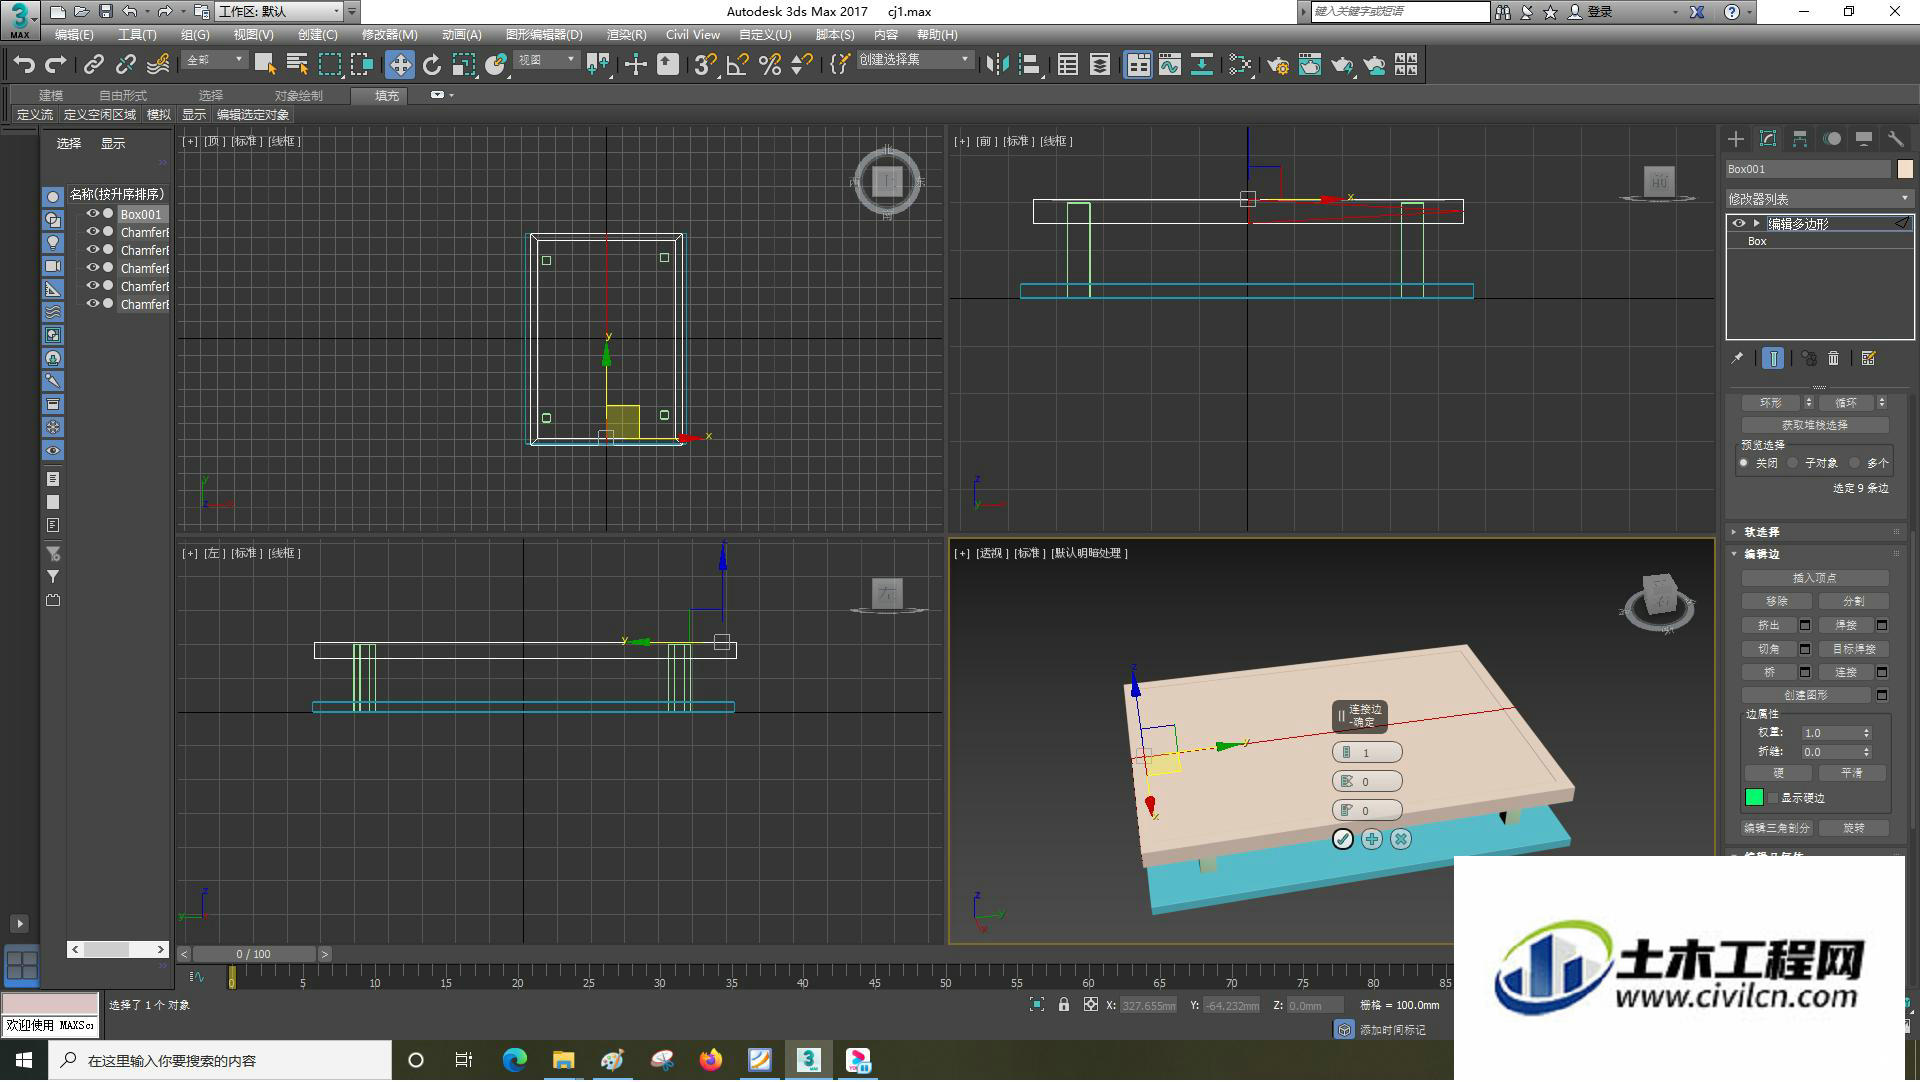
Task: Cancel the Connect Edges caddy
Action: [1401, 840]
